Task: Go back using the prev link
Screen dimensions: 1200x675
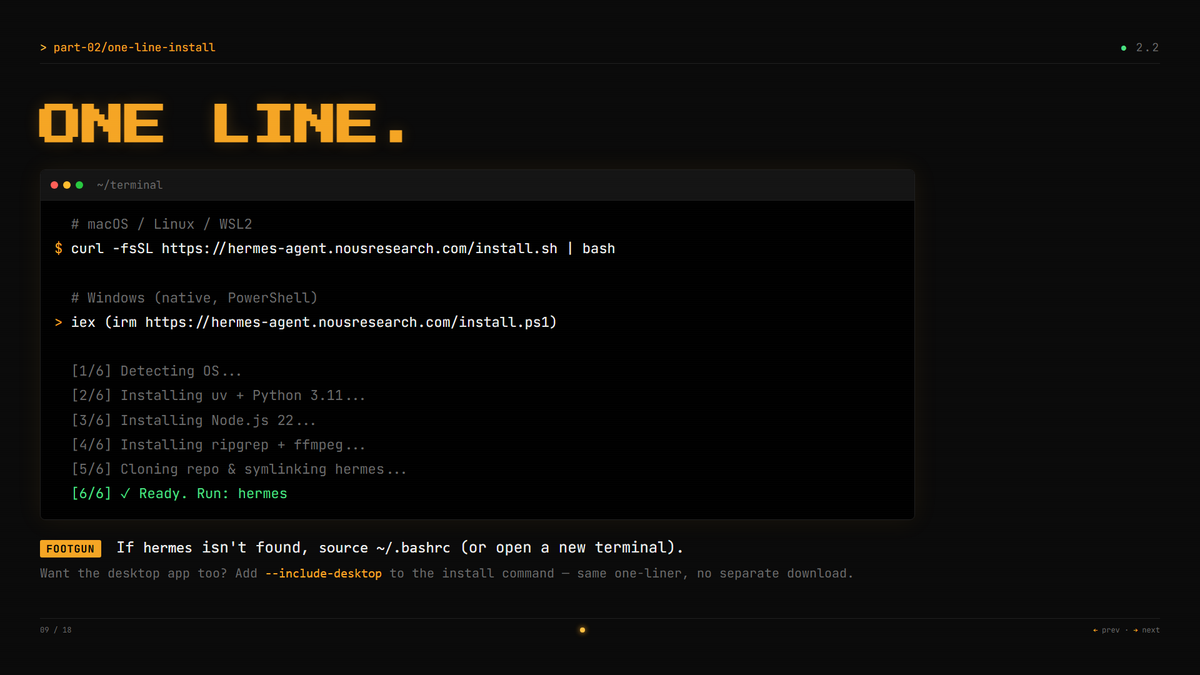Action: coord(1106,630)
